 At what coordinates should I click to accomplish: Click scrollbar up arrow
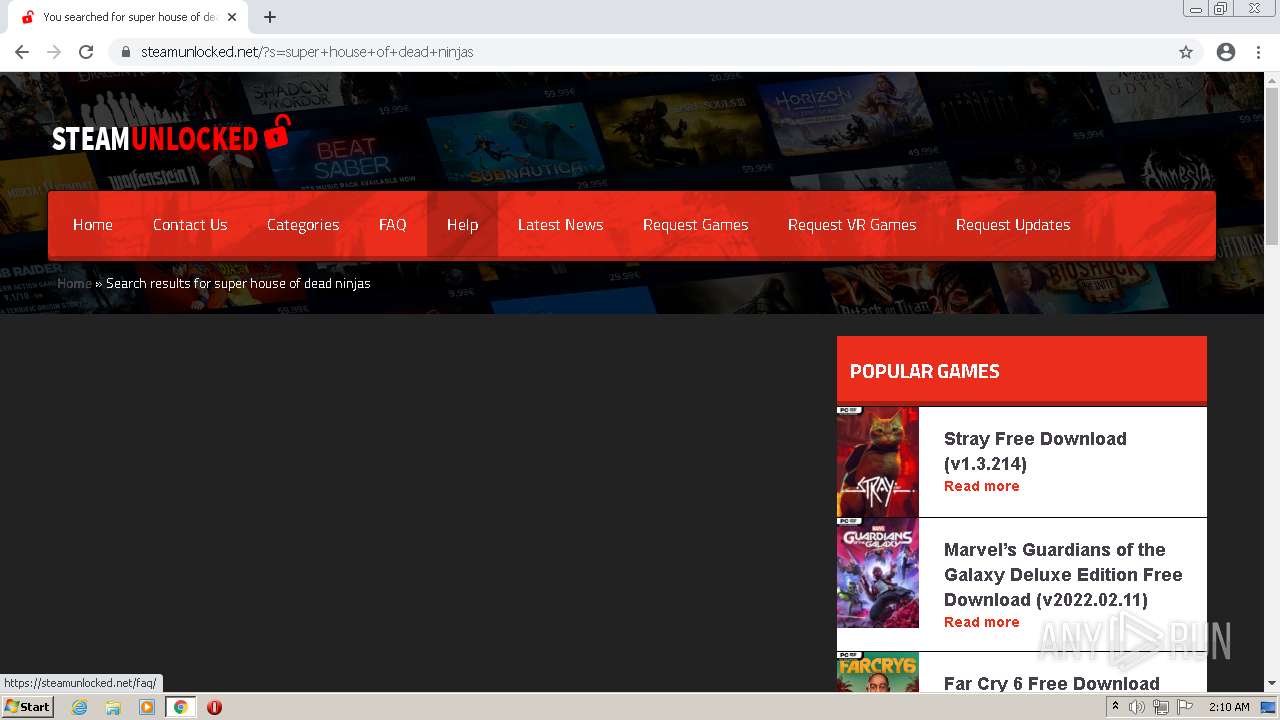(1272, 80)
